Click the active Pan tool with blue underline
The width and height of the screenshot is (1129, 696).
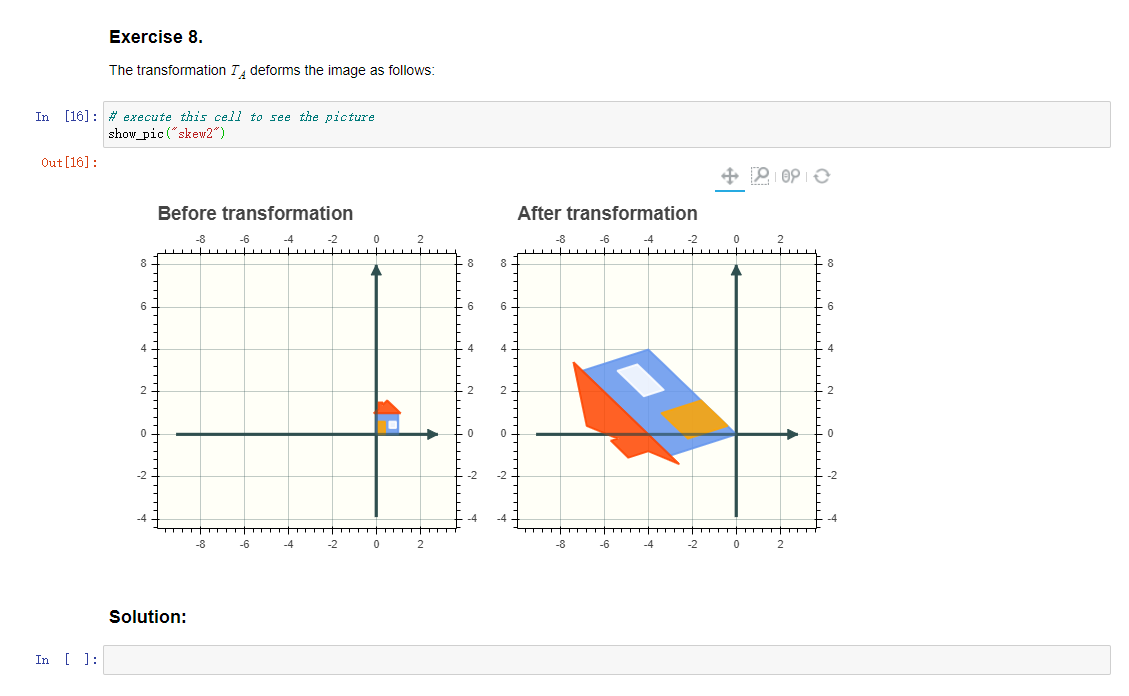point(730,175)
